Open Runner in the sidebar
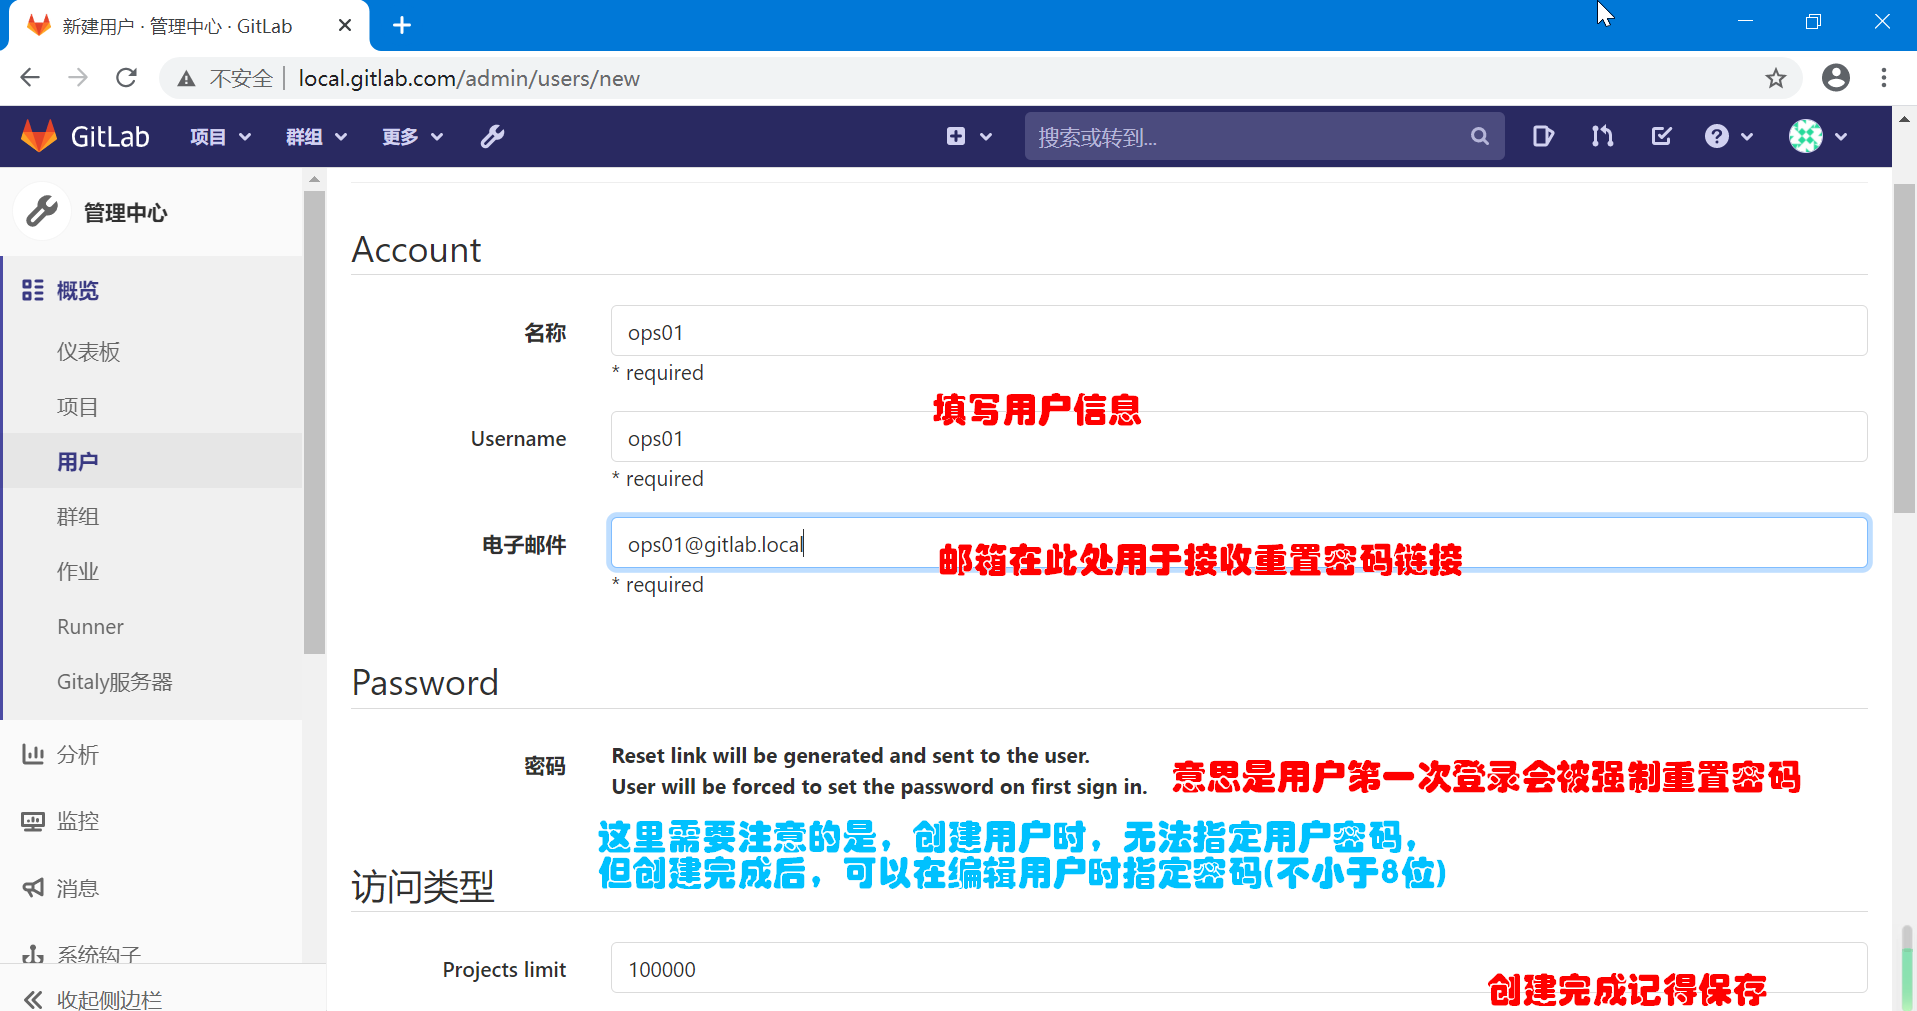 [90, 626]
